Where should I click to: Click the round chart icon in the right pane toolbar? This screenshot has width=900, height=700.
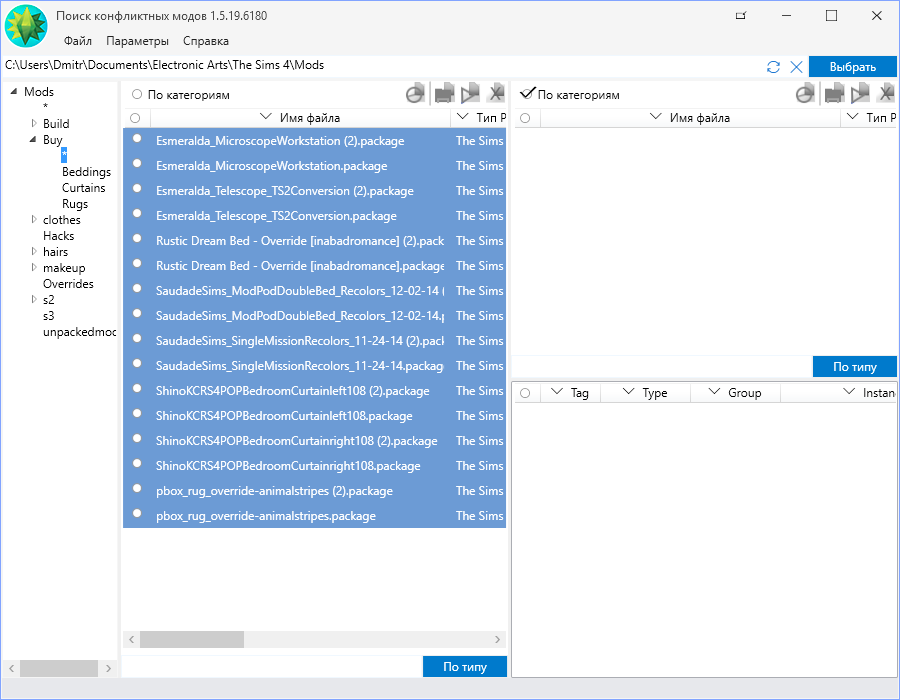(805, 94)
